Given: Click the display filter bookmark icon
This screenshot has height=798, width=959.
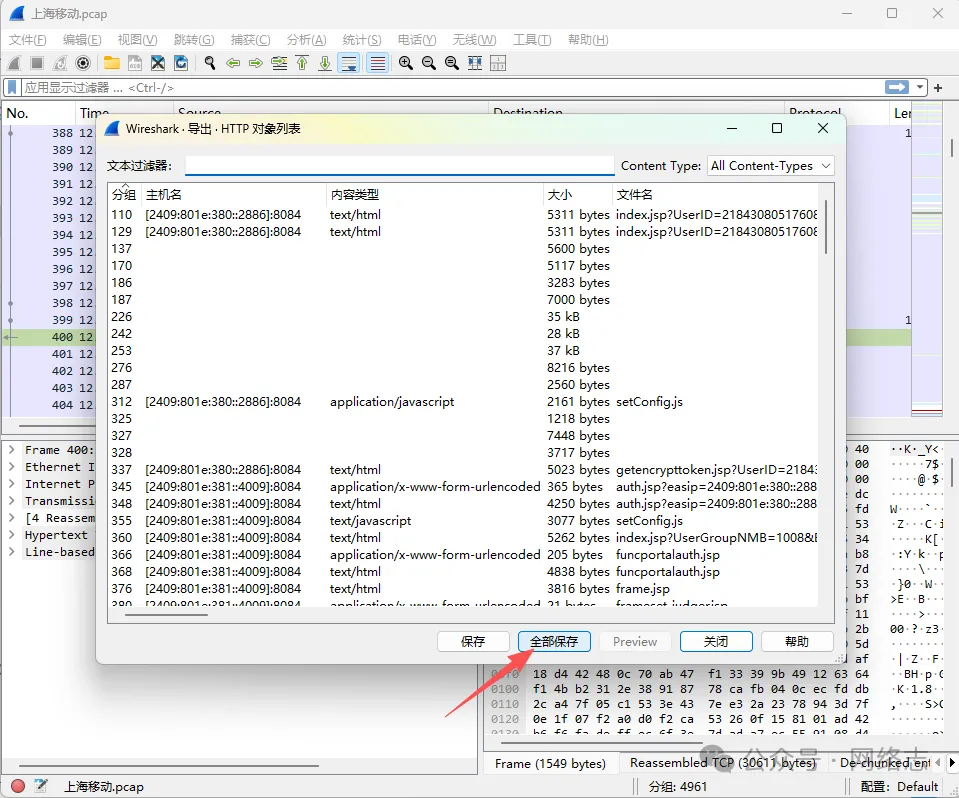Looking at the screenshot, I should [13, 88].
